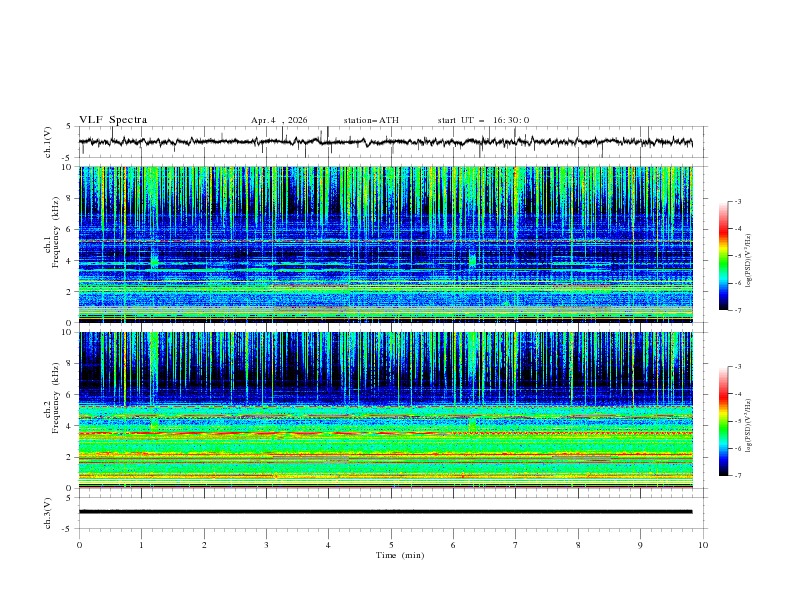The height and width of the screenshot is (612, 792).
Task: Click the ch.2 frequency tick "6"
Action: (69, 395)
